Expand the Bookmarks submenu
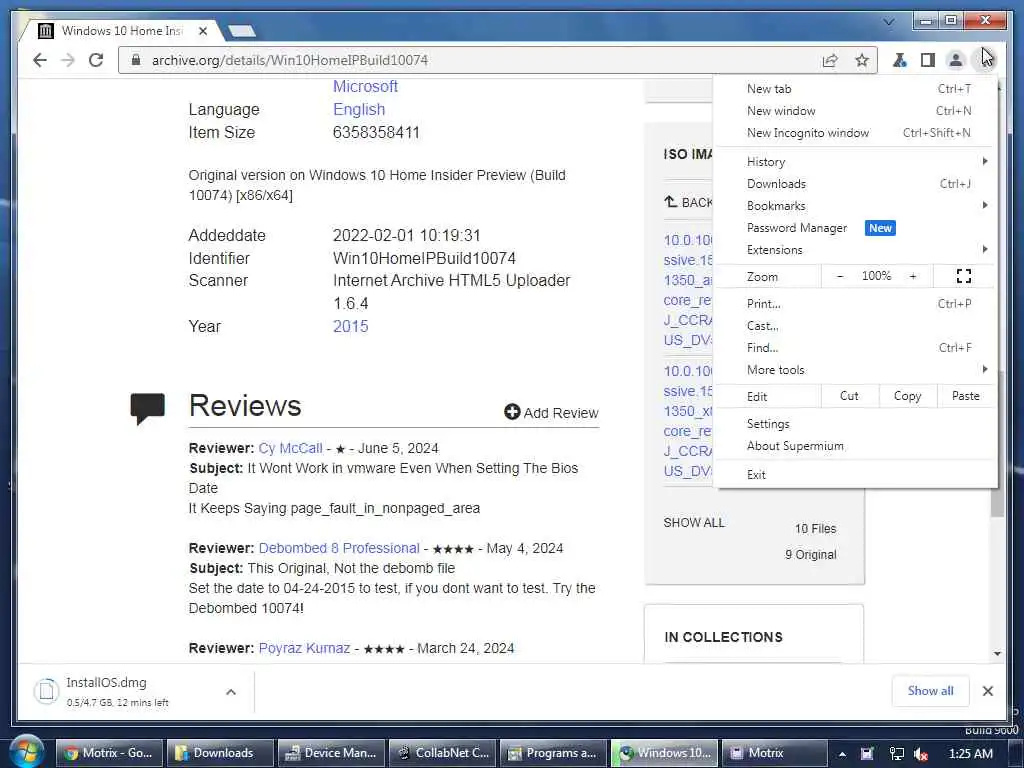The width and height of the screenshot is (1024, 768). click(x=856, y=206)
